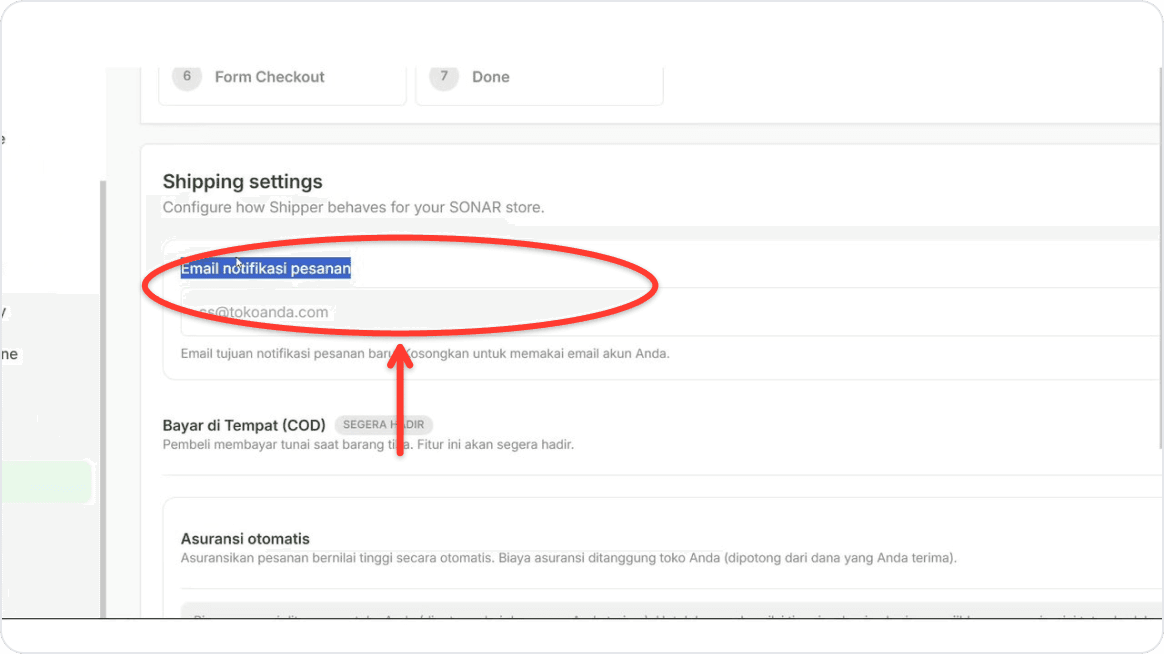Click step number 6 circle
Screen dimensions: 1164x654
point(187,76)
